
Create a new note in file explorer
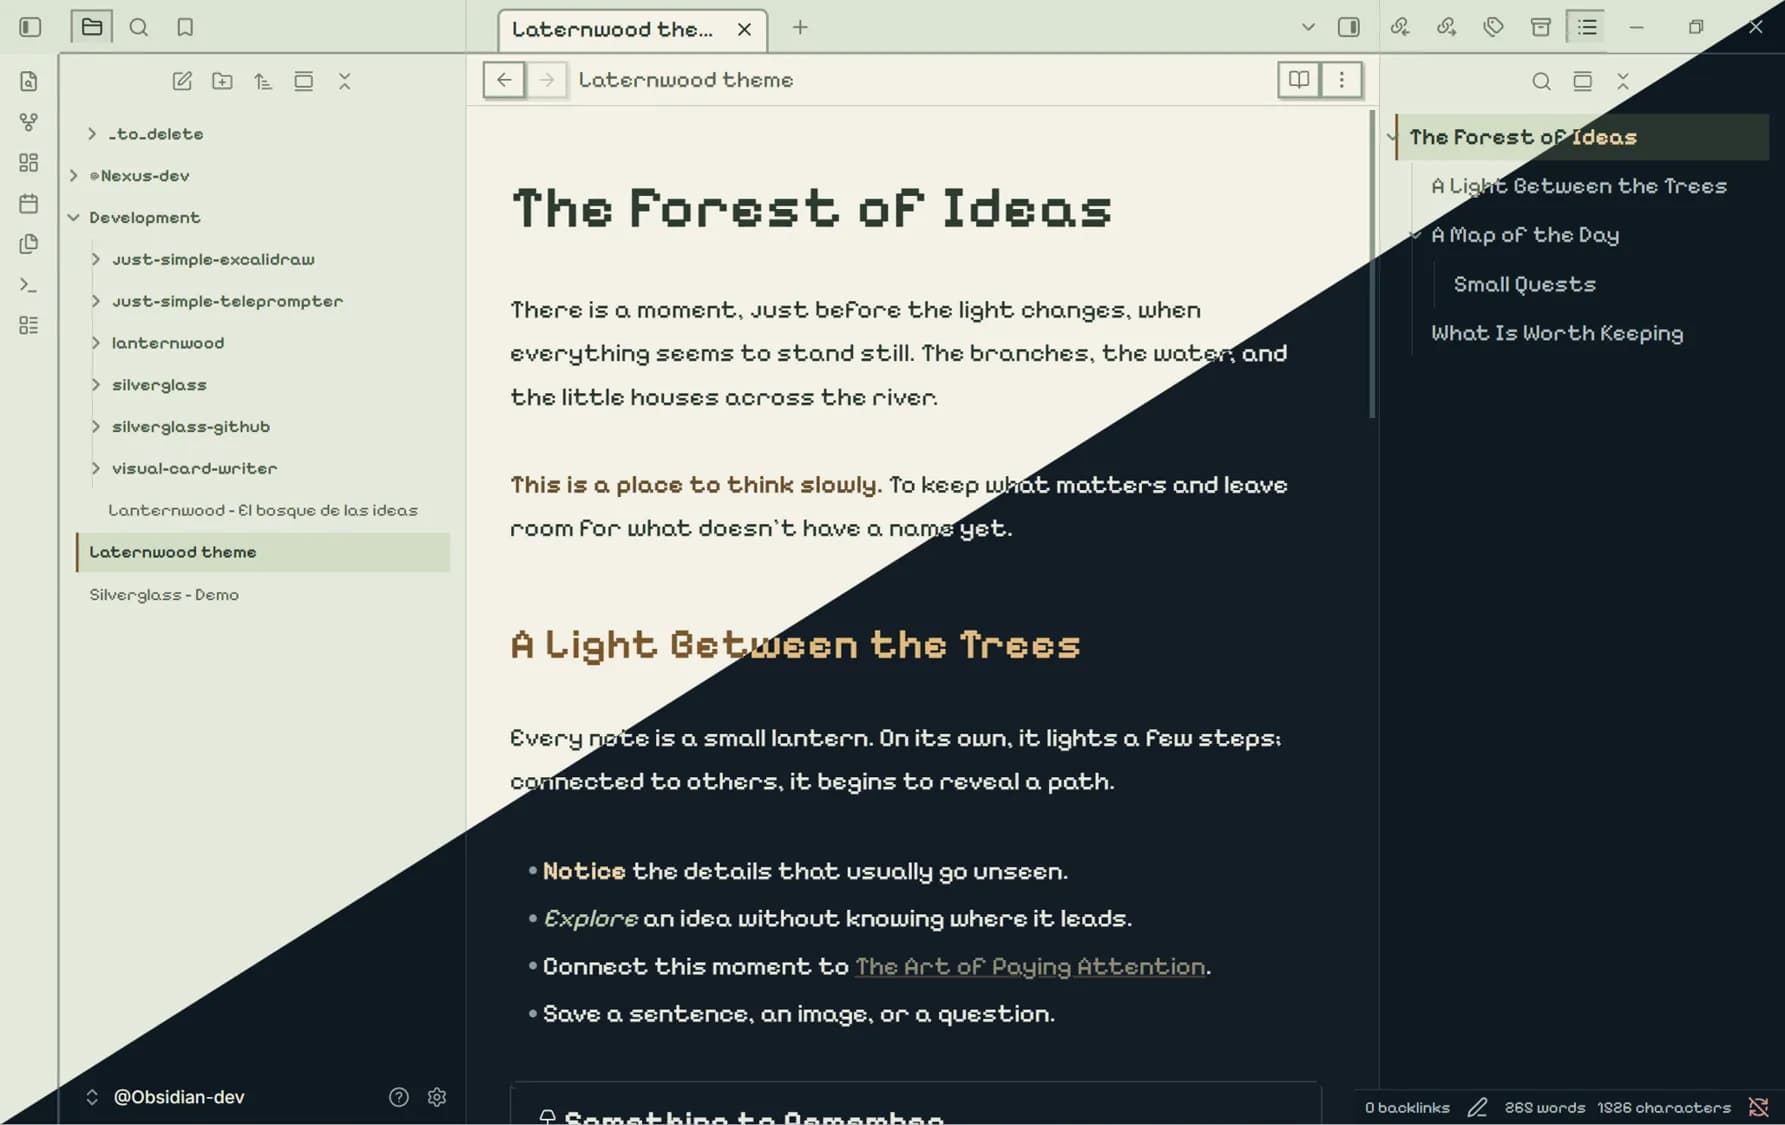click(x=182, y=81)
